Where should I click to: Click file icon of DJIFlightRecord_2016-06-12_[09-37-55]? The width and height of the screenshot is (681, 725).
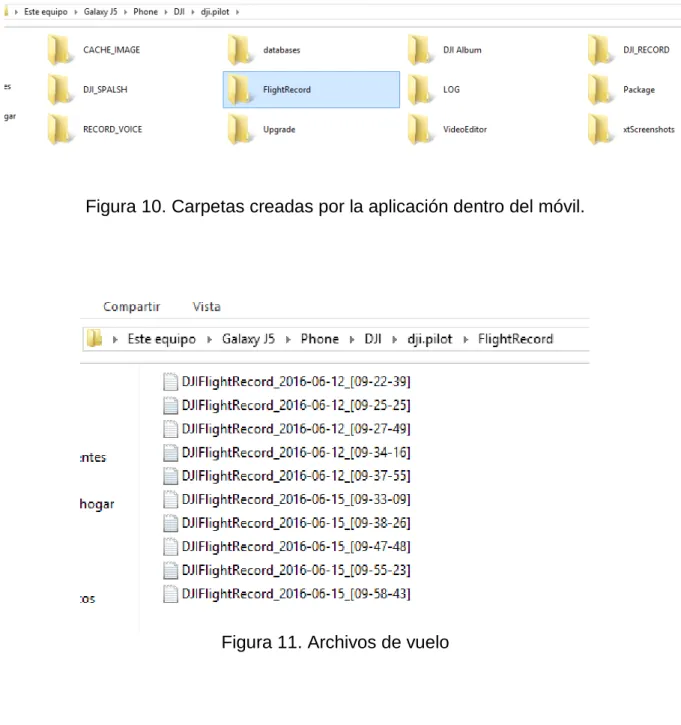(170, 476)
